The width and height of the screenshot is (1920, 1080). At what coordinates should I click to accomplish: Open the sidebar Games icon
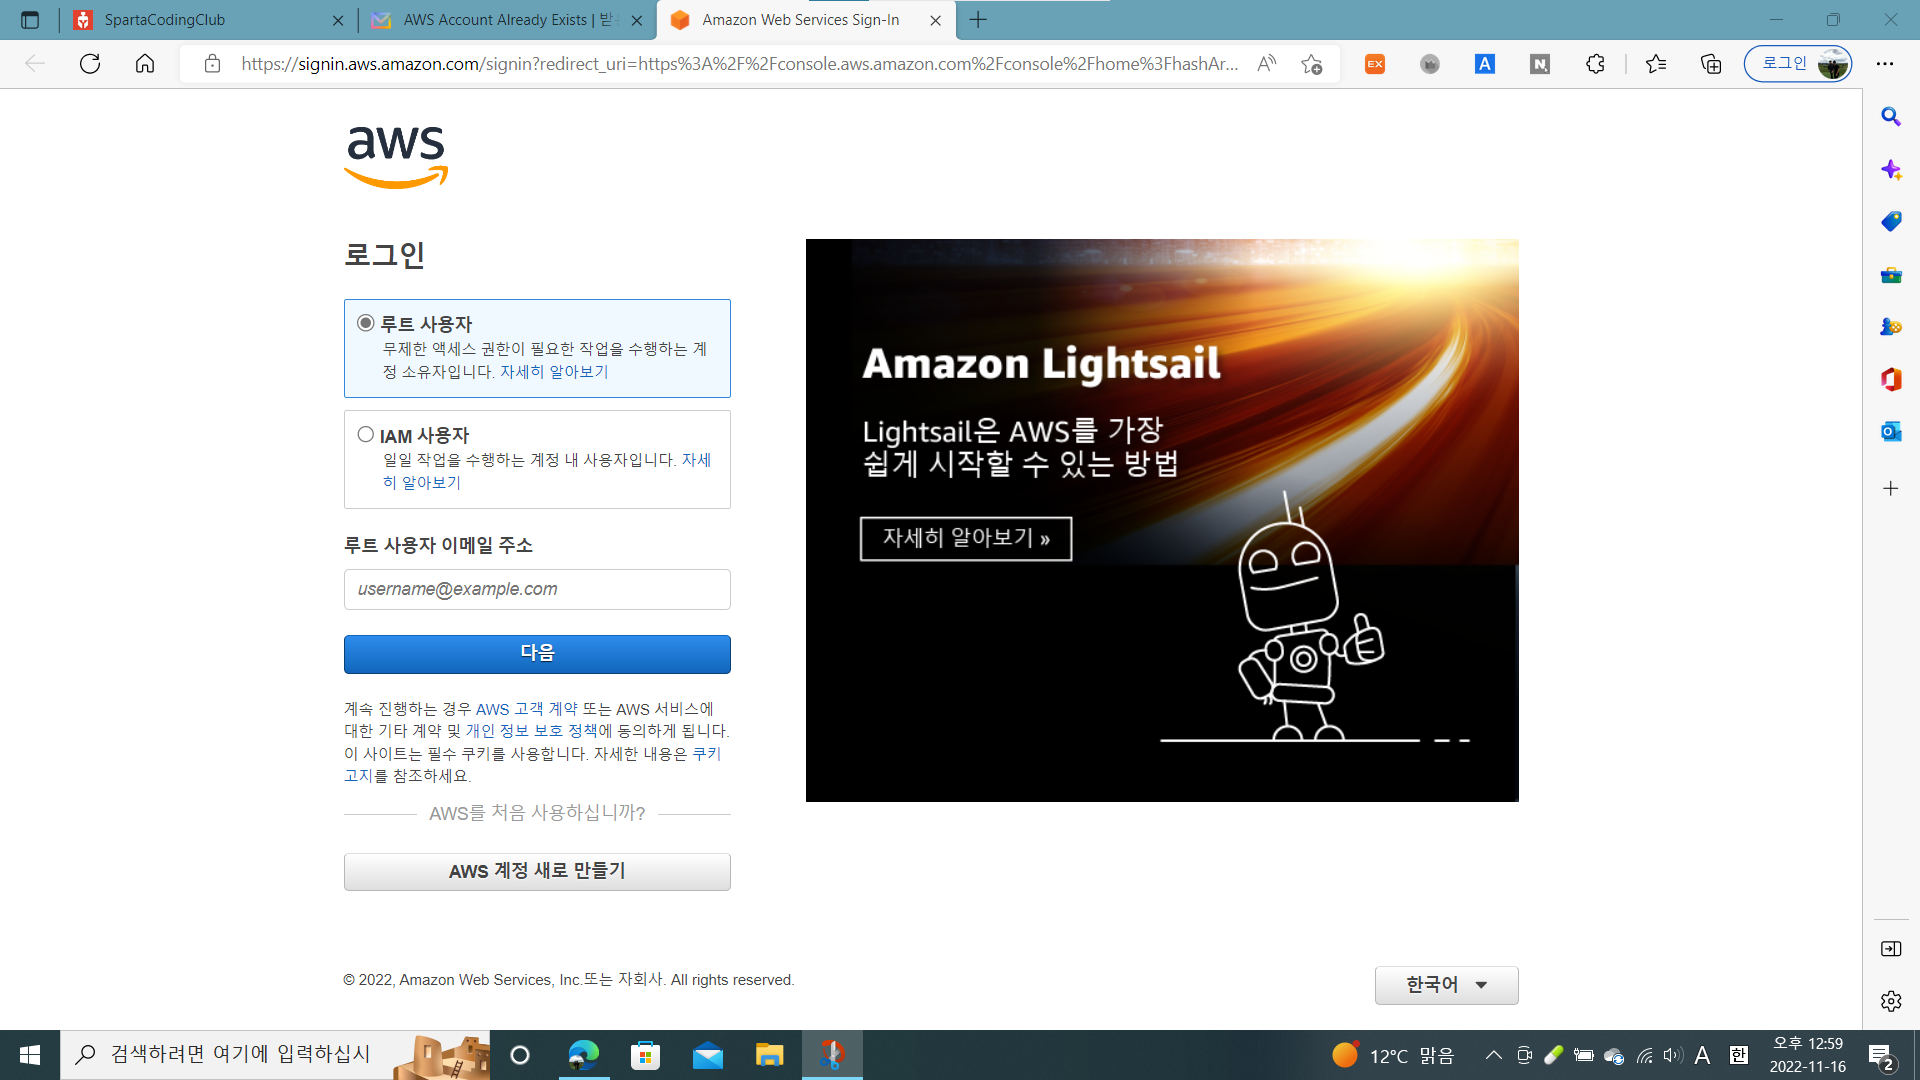point(1891,327)
